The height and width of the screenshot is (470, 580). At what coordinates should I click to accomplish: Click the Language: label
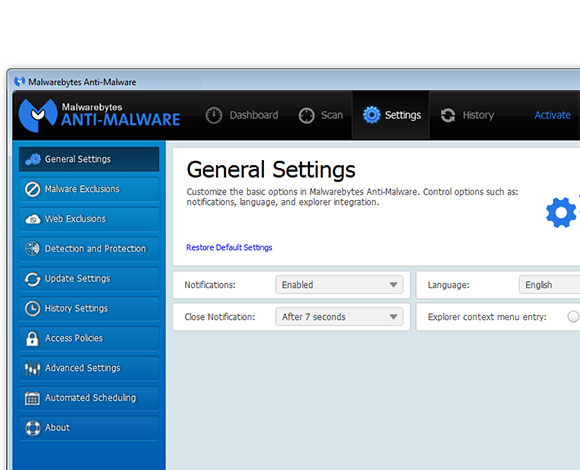click(448, 285)
